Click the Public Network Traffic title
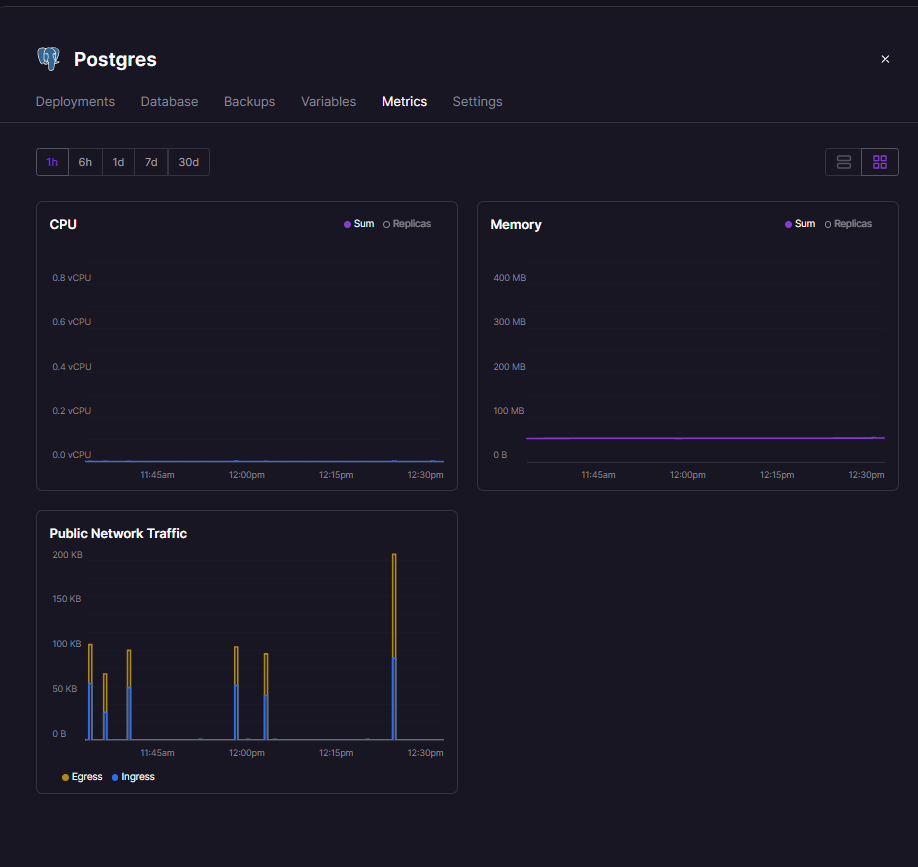The height and width of the screenshot is (867, 918). coord(118,533)
